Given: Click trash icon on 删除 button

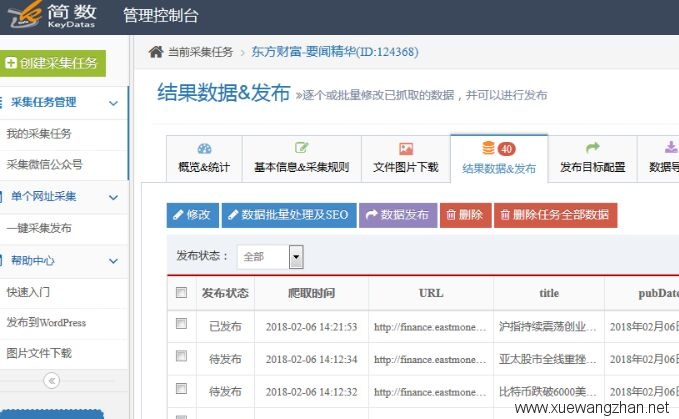Looking at the screenshot, I should 451,215.
